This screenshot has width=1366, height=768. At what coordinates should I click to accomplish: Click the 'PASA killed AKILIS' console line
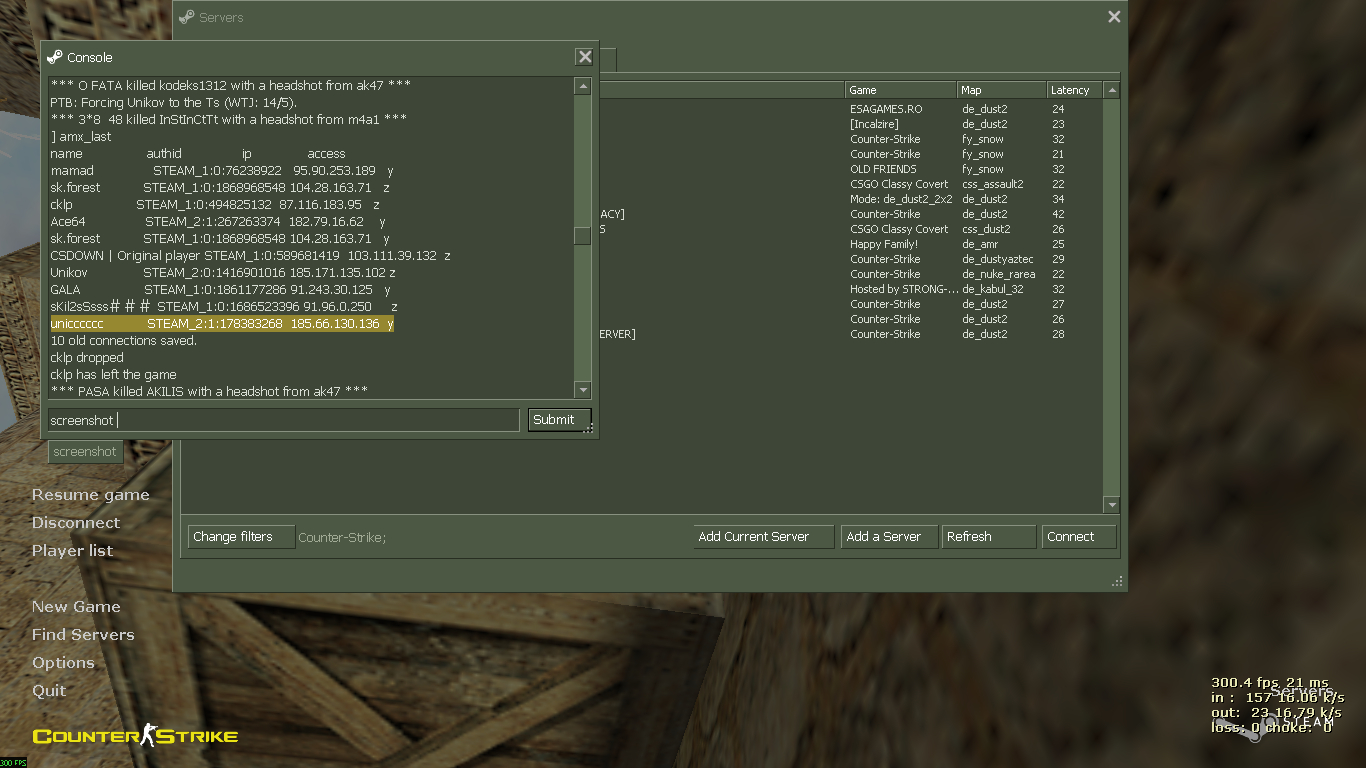point(209,392)
